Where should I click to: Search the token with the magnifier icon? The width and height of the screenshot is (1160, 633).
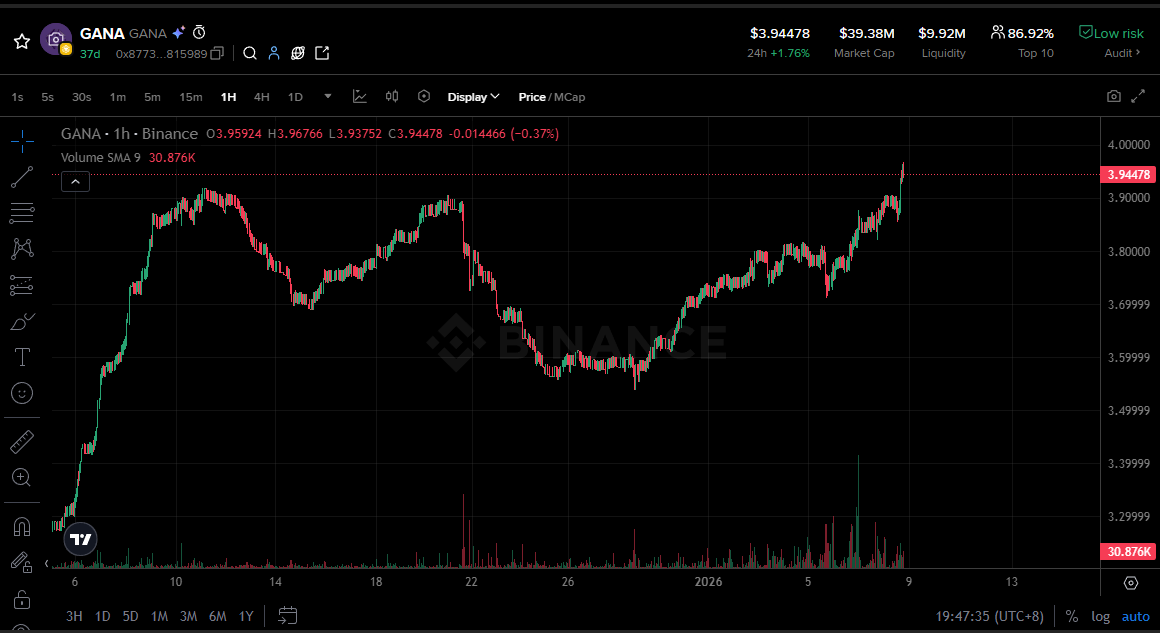[x=250, y=53]
